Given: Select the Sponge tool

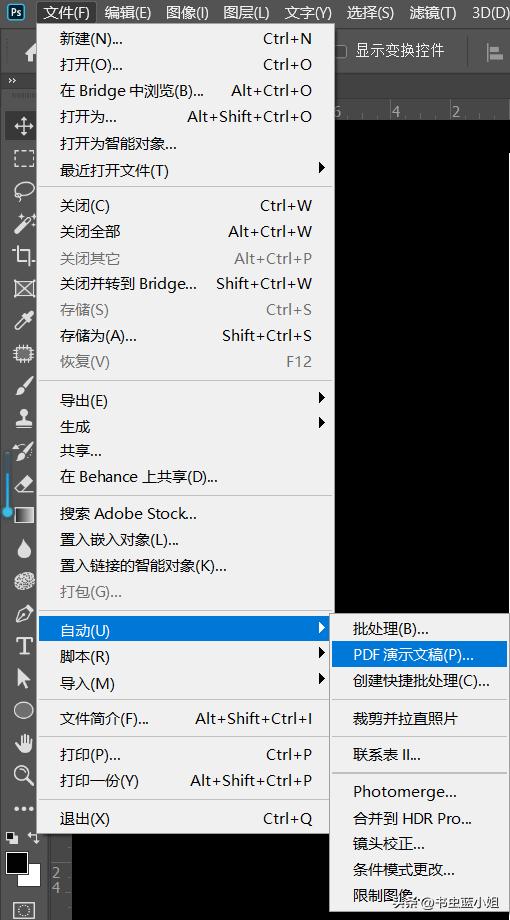Looking at the screenshot, I should click(23, 581).
